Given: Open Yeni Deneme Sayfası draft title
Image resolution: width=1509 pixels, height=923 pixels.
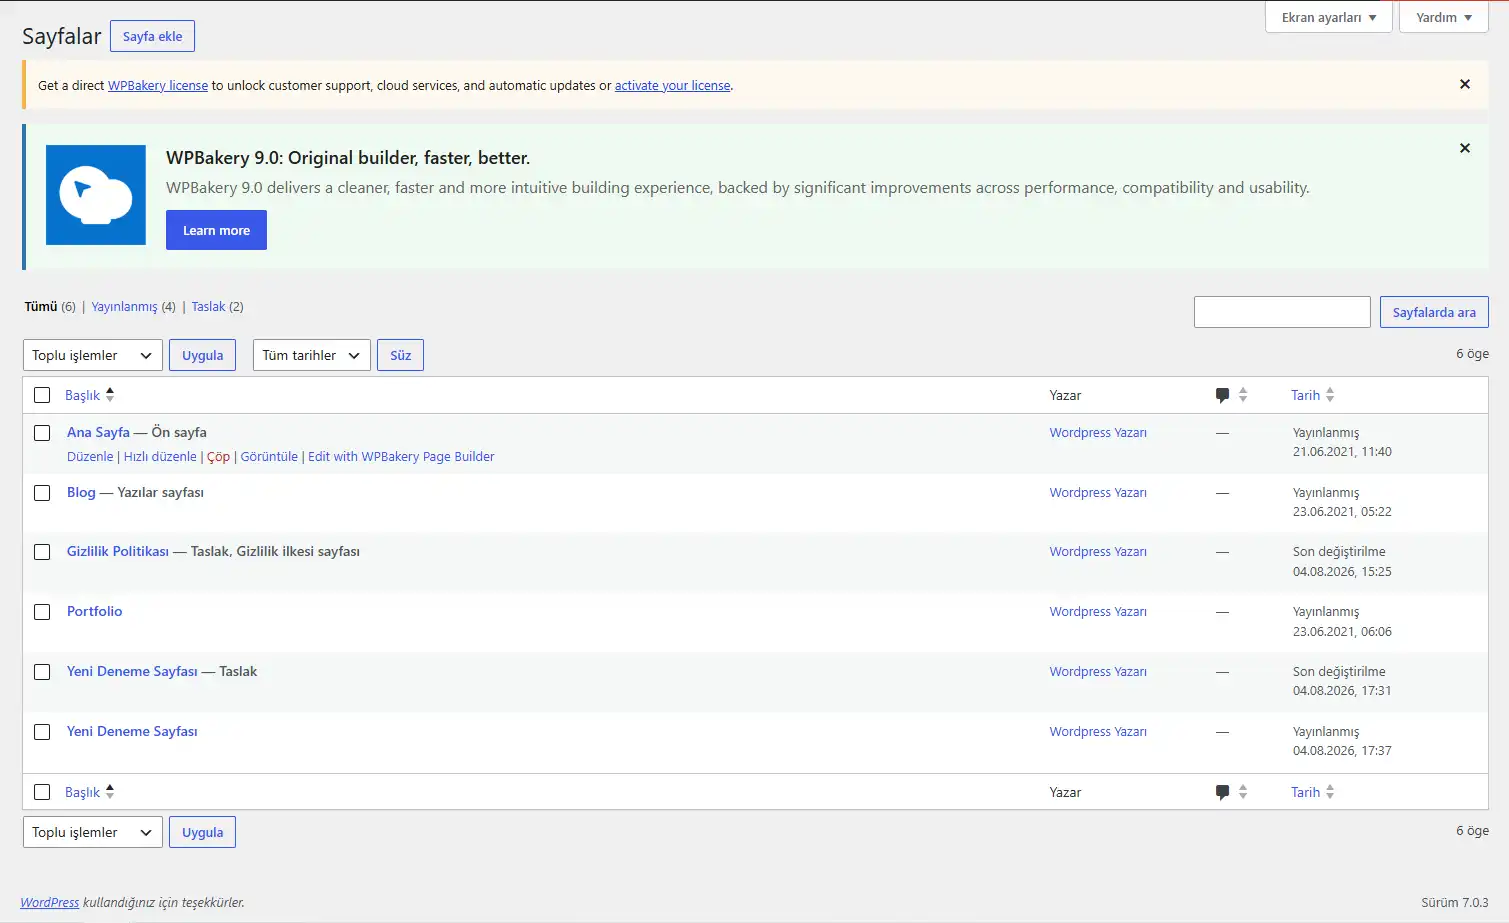Looking at the screenshot, I should pos(132,672).
